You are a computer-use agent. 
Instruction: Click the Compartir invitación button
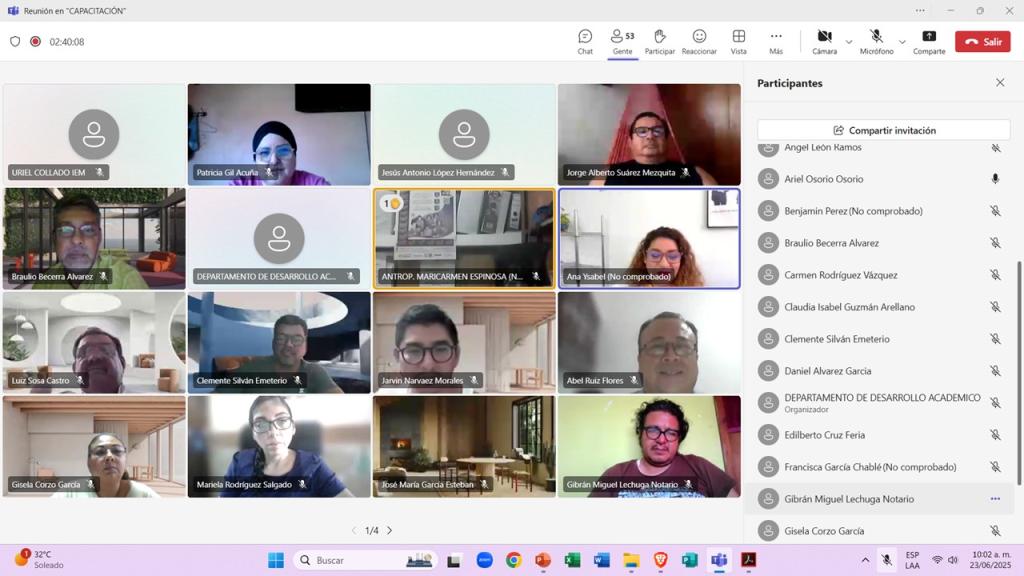coord(884,130)
